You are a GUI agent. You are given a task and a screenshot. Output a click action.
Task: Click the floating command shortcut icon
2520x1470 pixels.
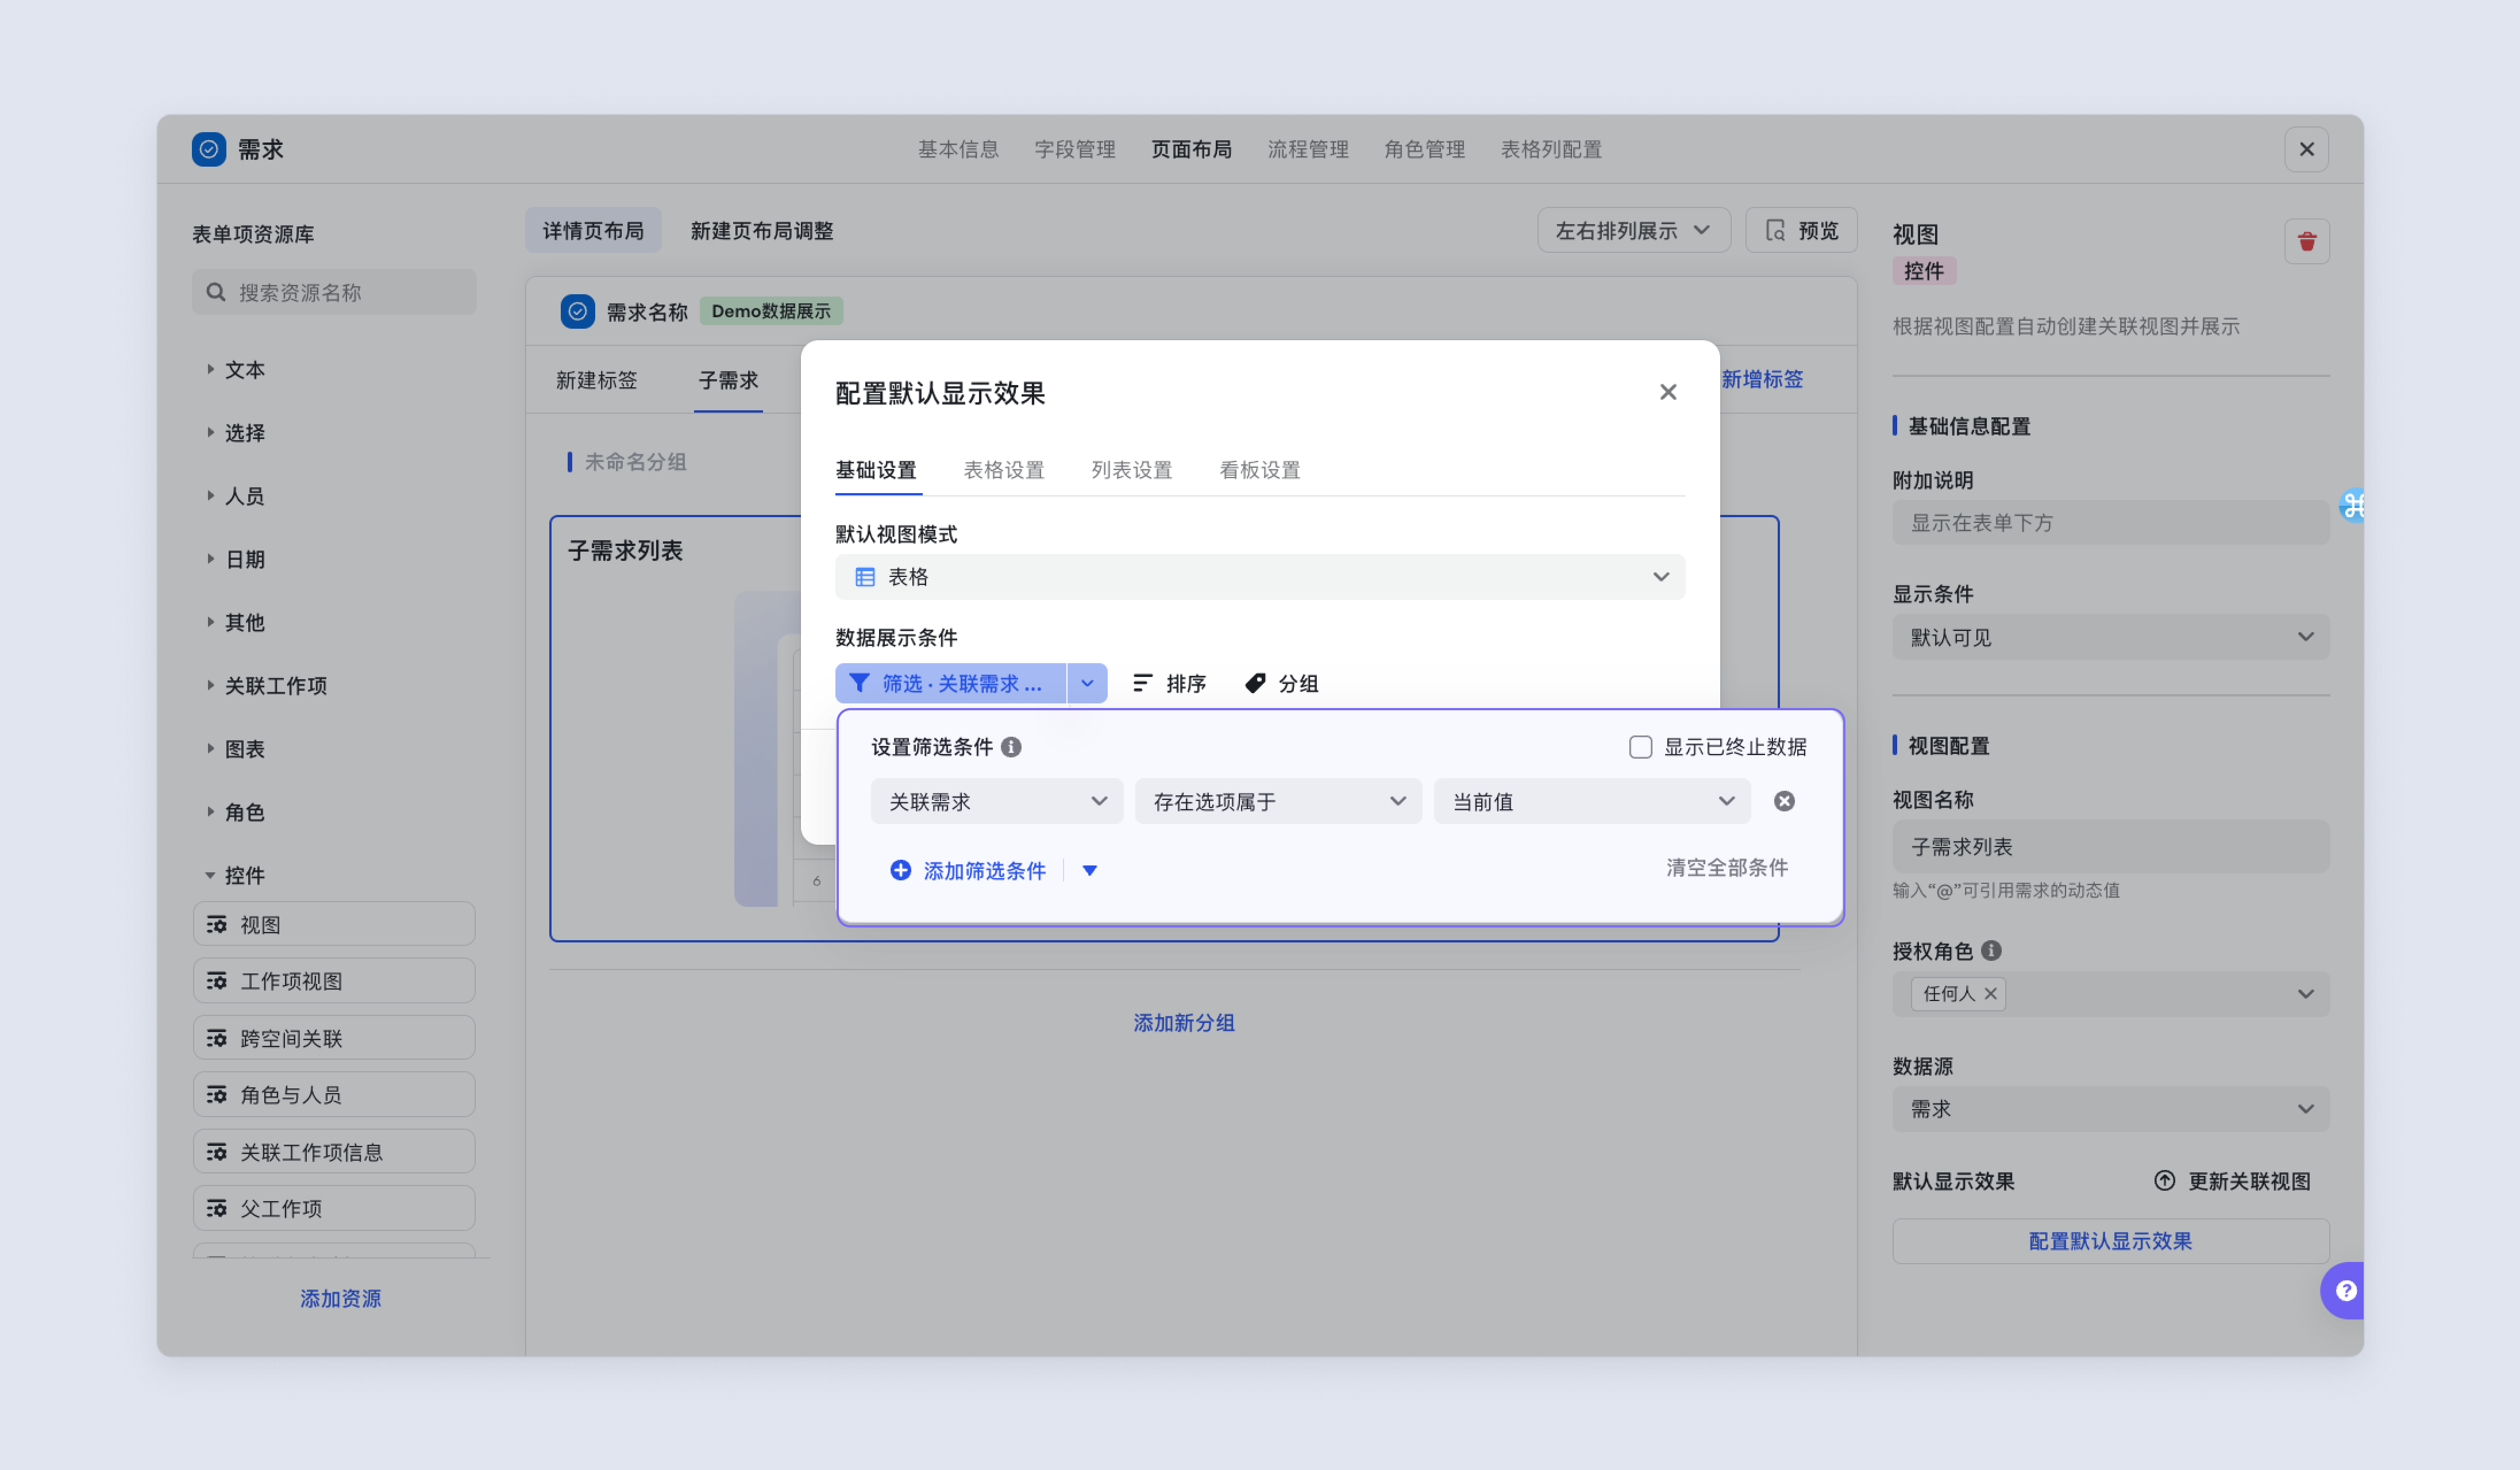pos(2353,506)
